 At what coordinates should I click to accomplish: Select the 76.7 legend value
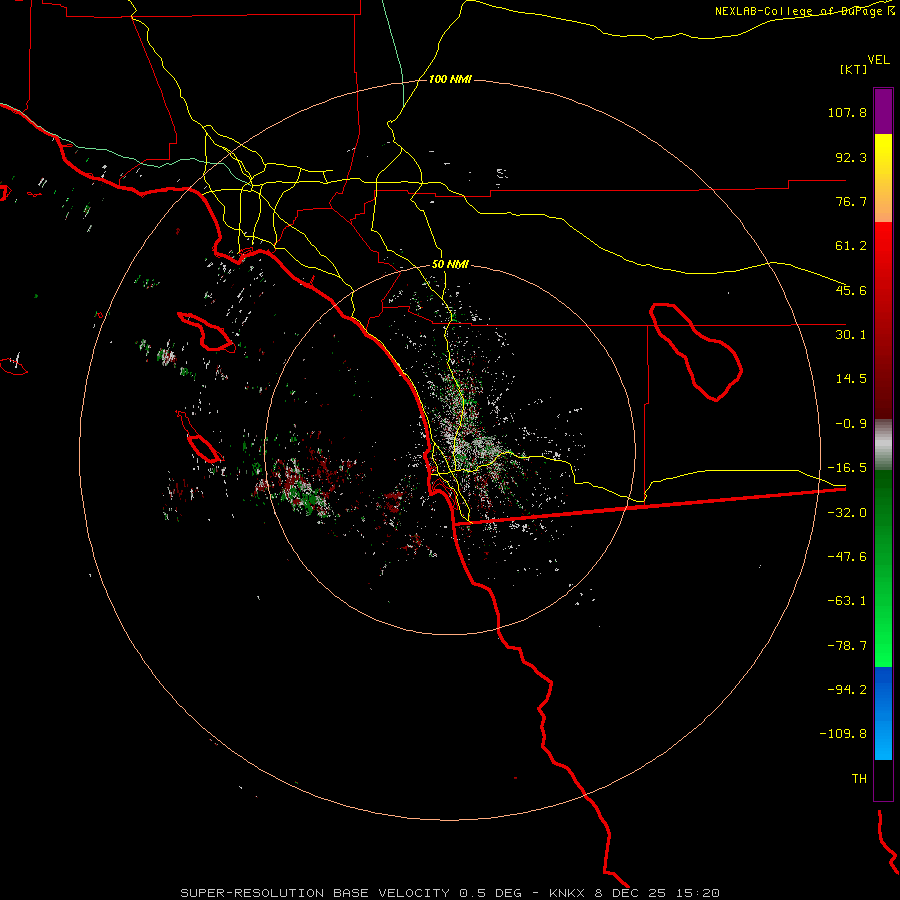851,201
